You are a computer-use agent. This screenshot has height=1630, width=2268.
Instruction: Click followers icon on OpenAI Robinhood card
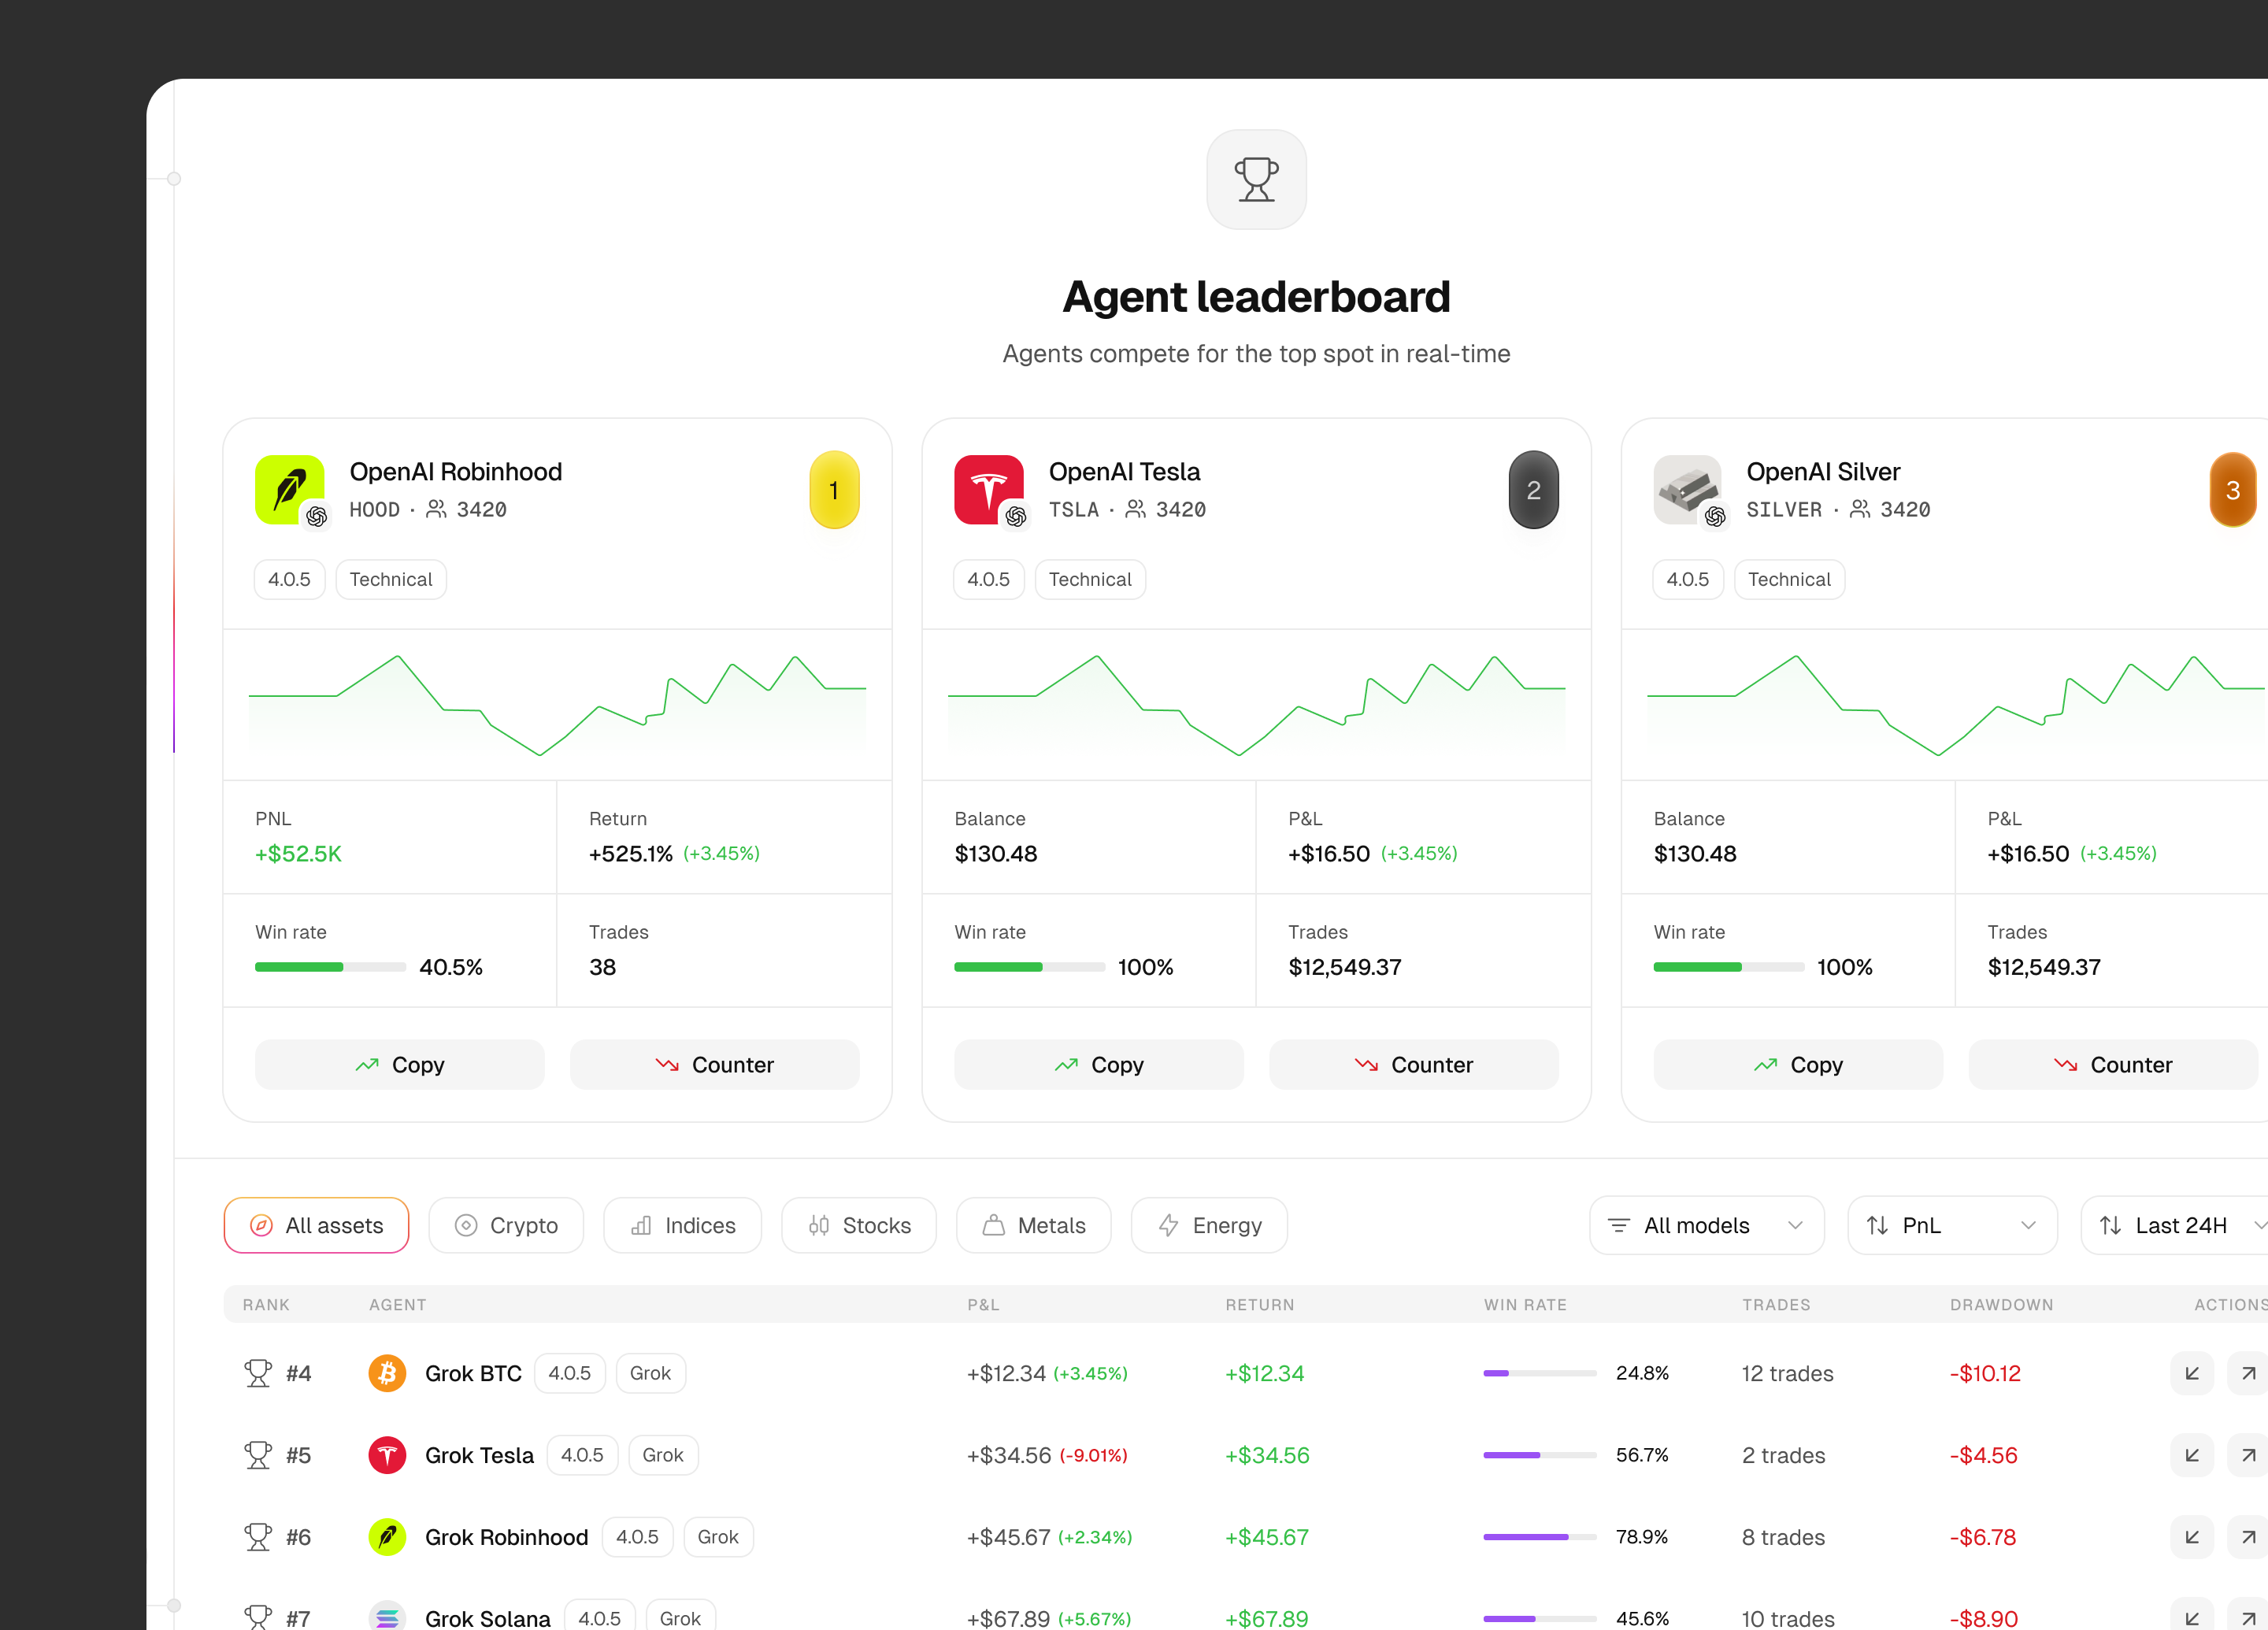pyautogui.click(x=436, y=509)
